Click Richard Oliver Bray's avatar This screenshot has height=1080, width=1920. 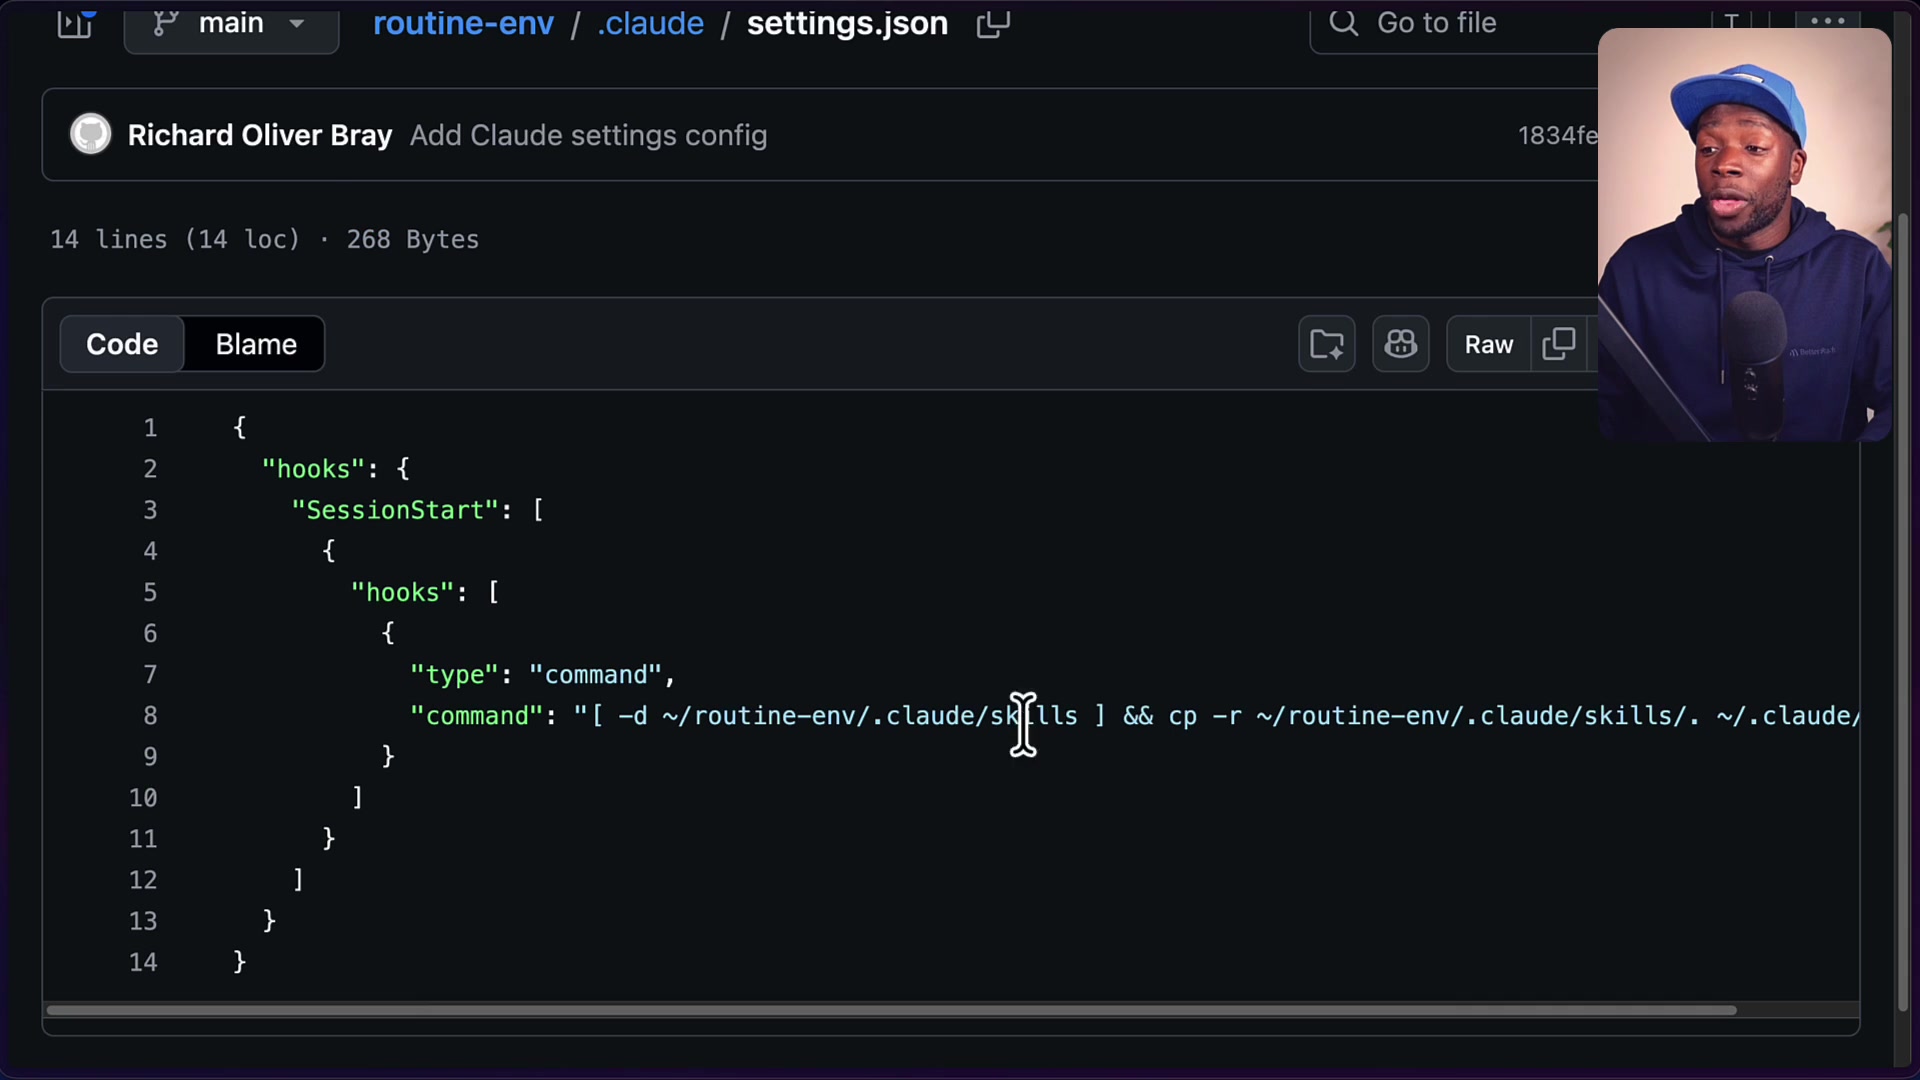90,134
